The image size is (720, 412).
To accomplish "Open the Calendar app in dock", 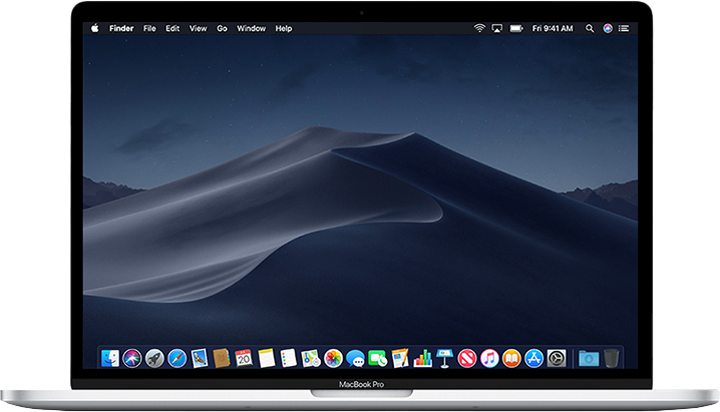I will [244, 357].
